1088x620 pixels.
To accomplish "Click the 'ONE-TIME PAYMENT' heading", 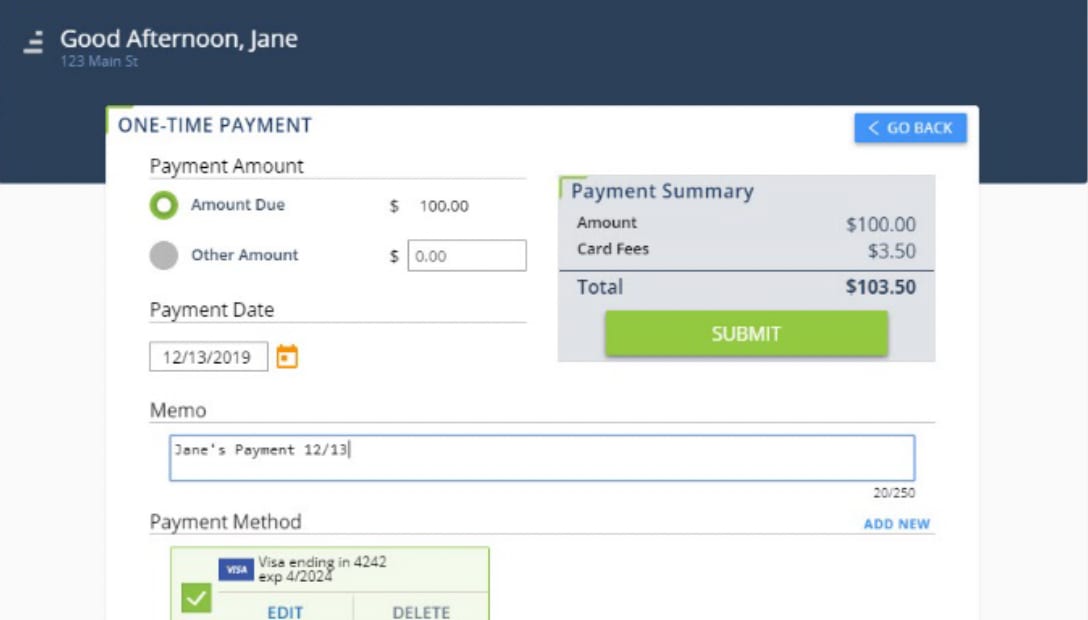I will tap(215, 126).
